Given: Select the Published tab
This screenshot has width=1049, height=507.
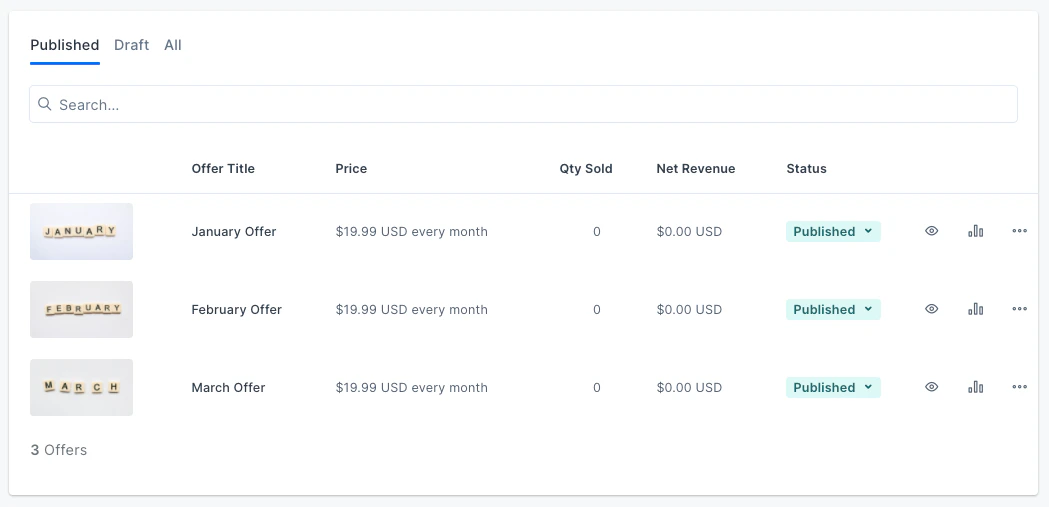Looking at the screenshot, I should click(65, 45).
